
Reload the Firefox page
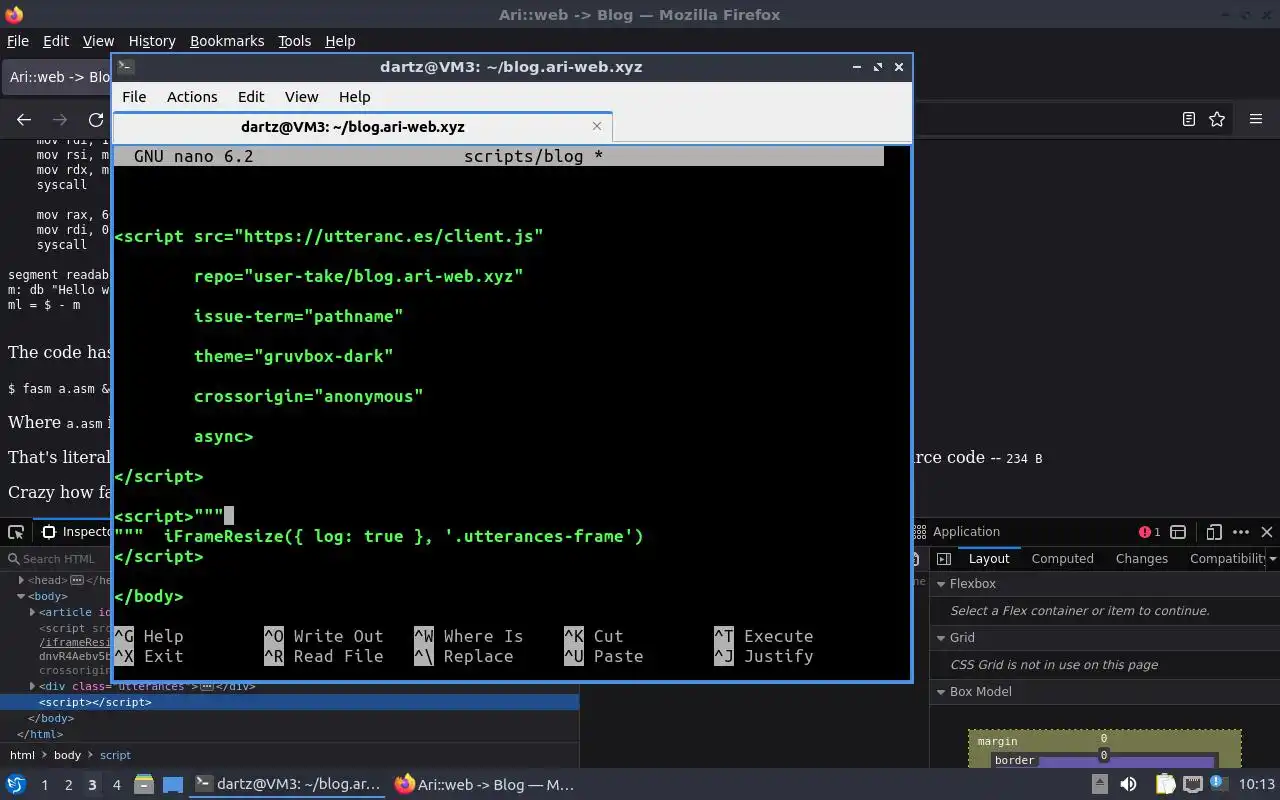96,119
